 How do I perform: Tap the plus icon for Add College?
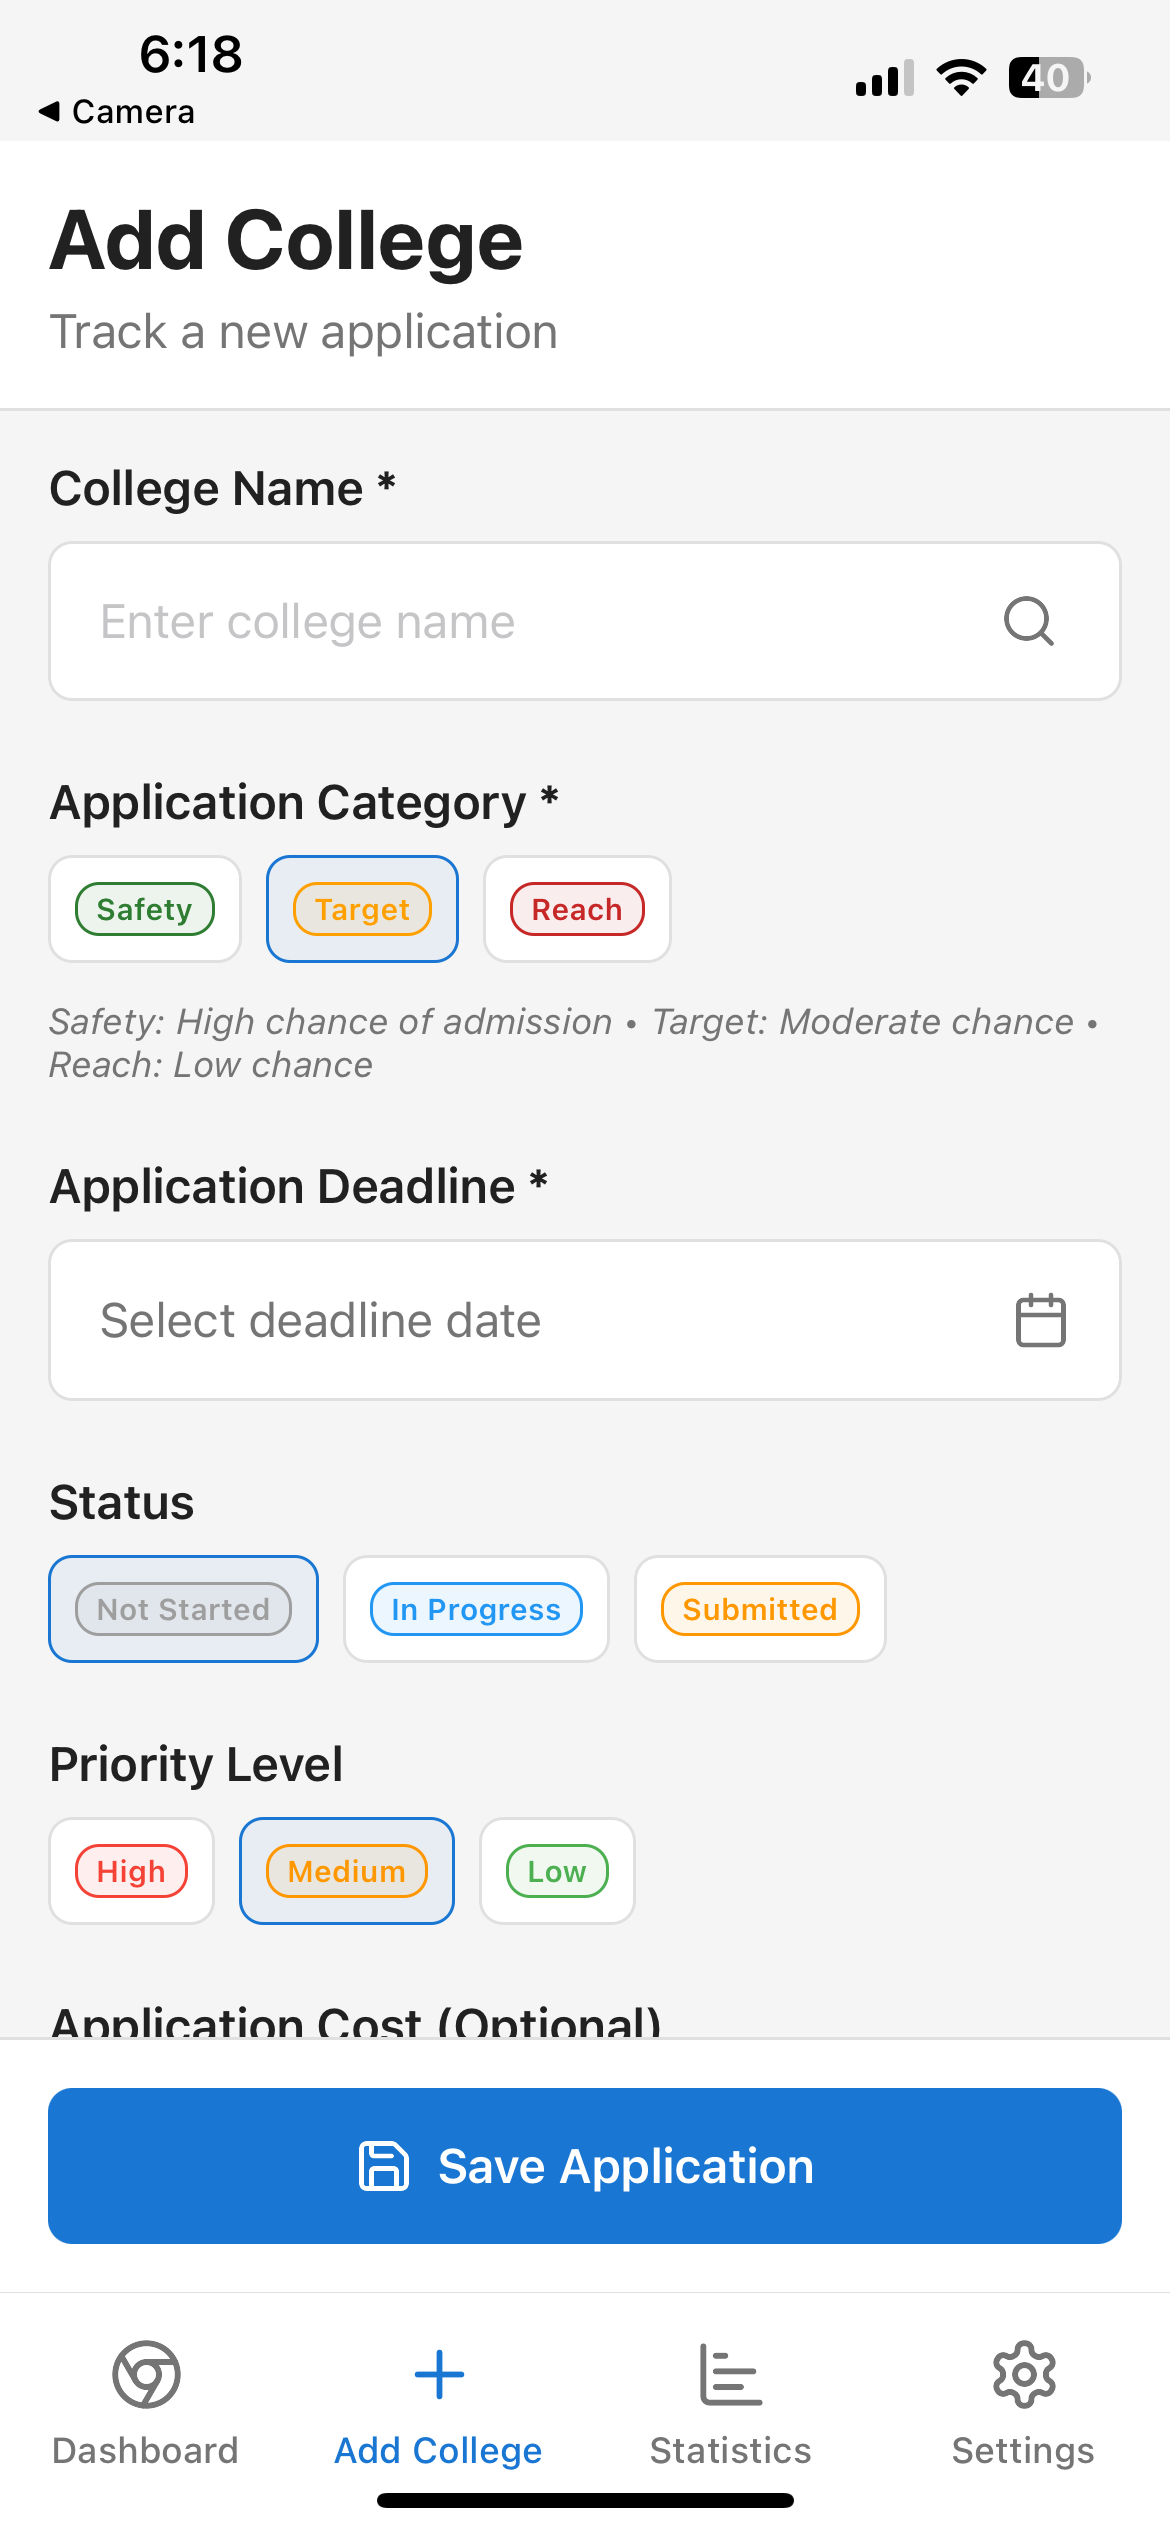pos(439,2375)
